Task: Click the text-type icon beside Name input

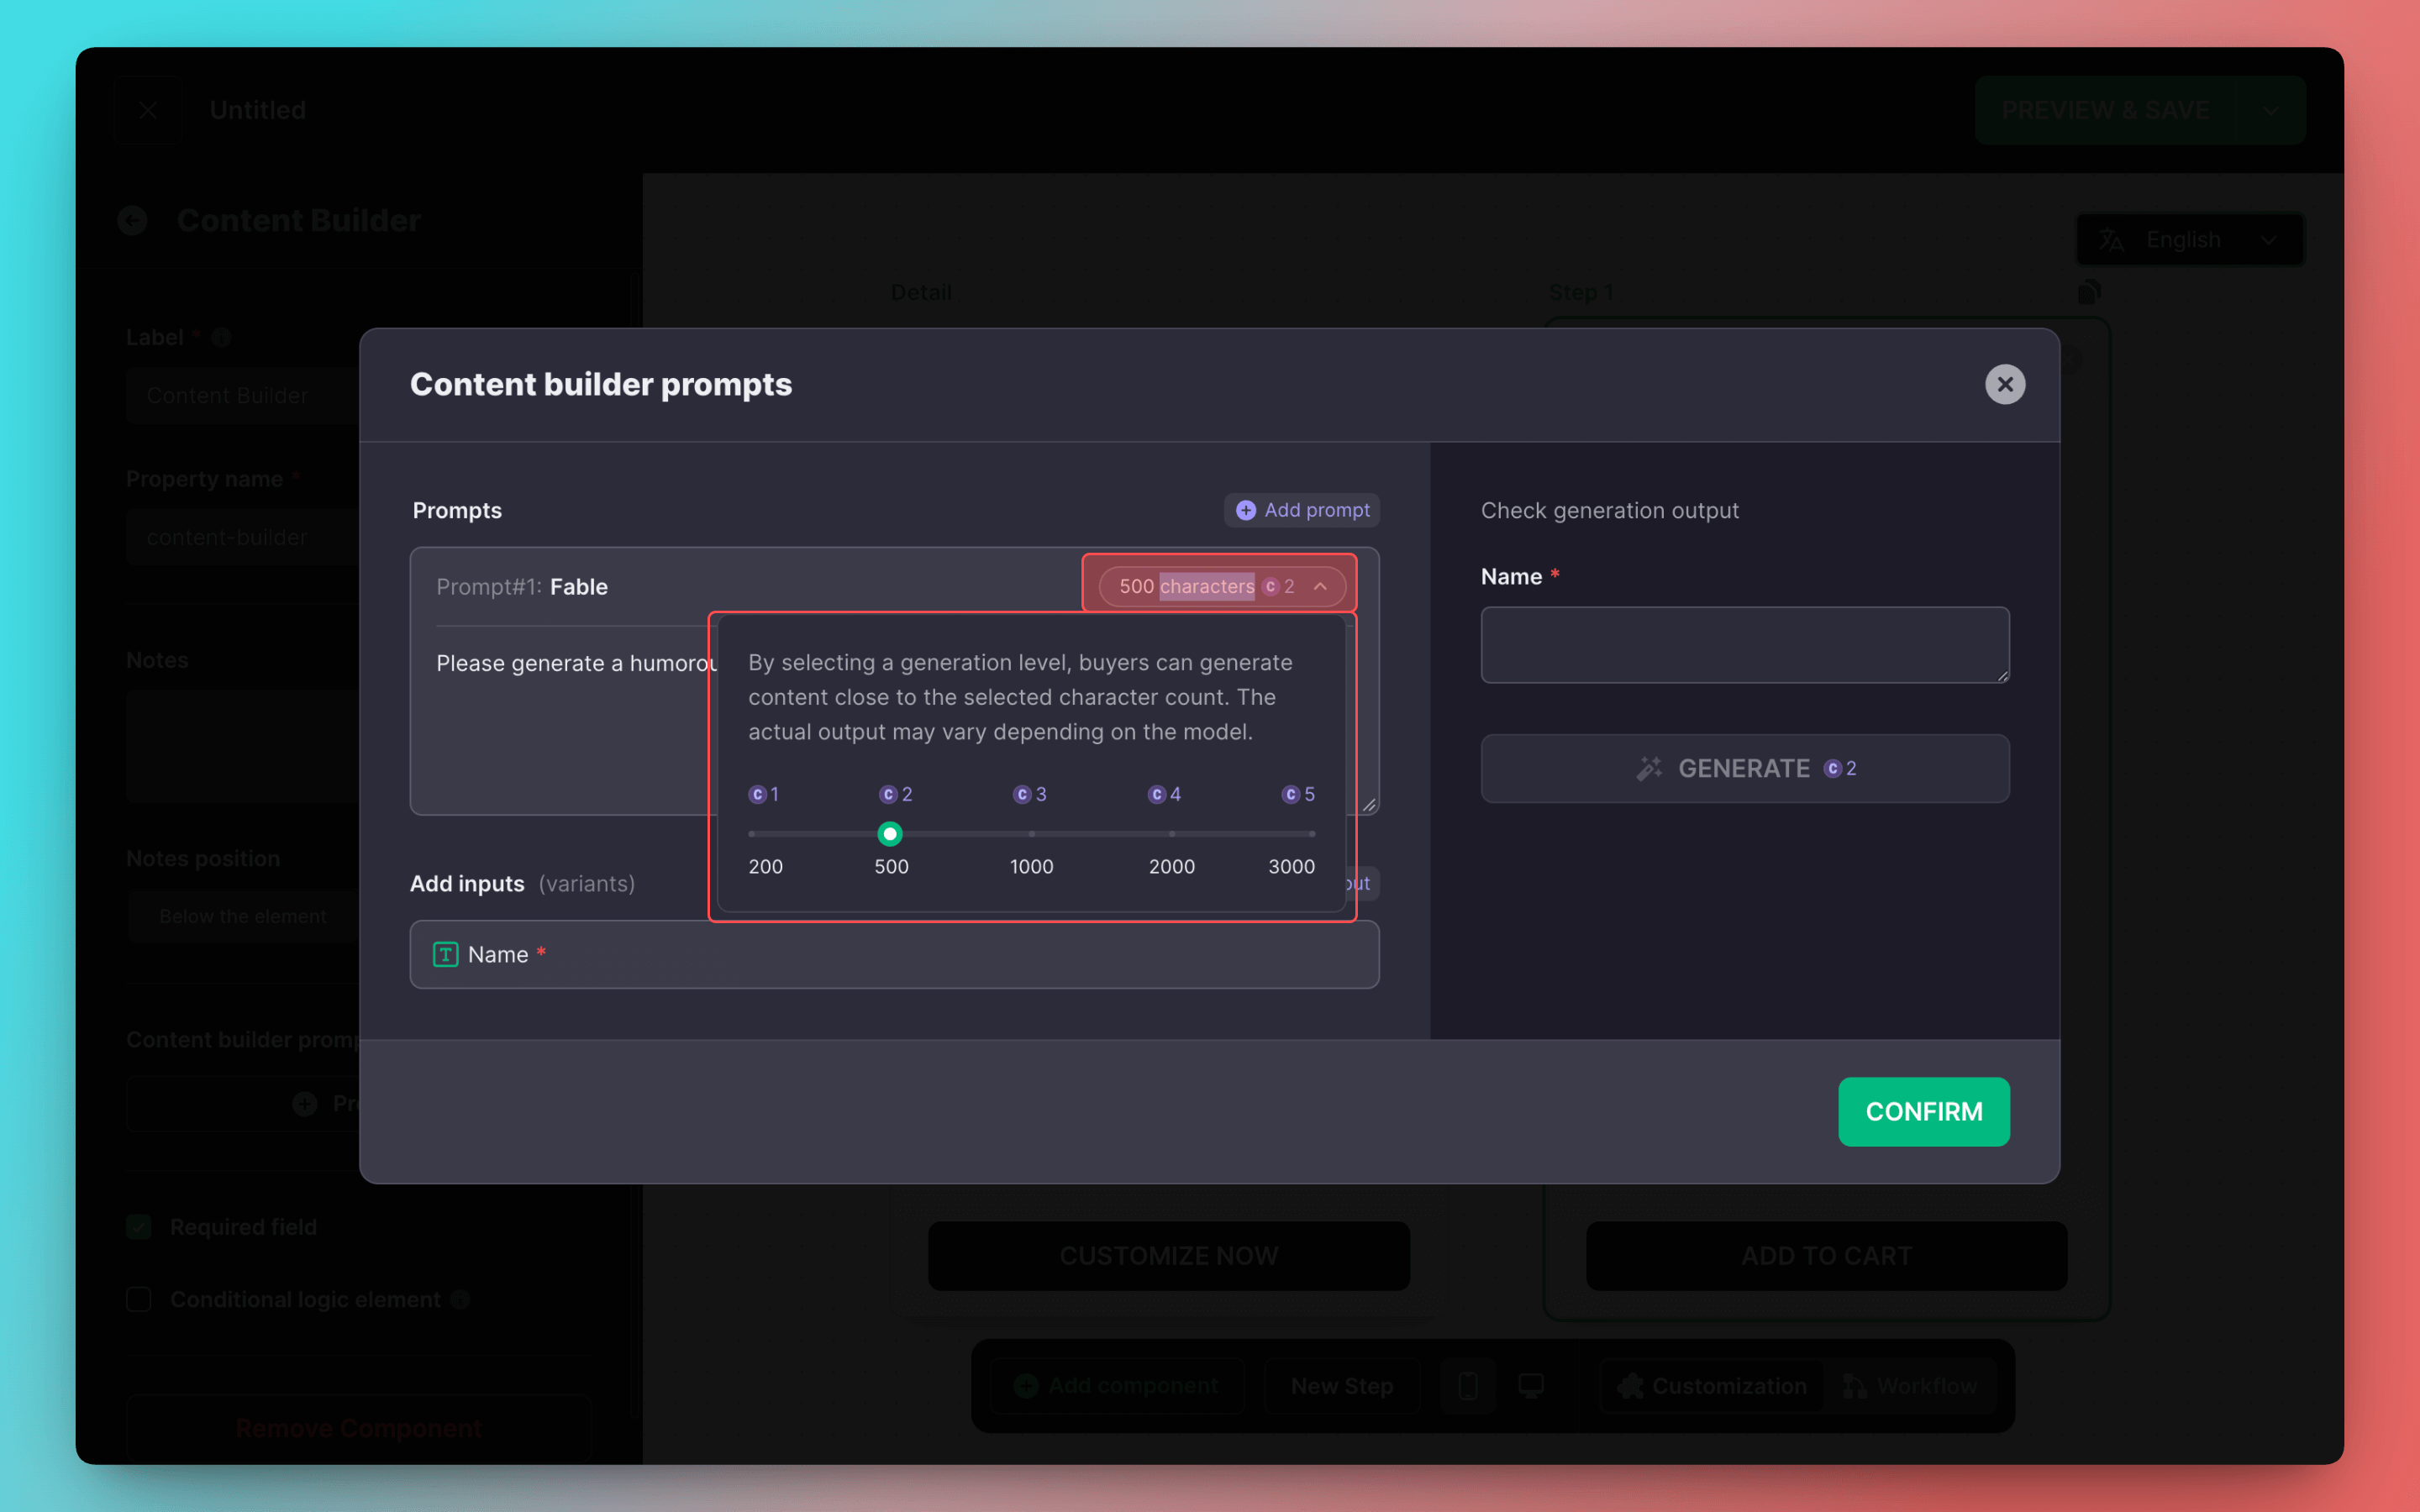Action: pyautogui.click(x=445, y=954)
